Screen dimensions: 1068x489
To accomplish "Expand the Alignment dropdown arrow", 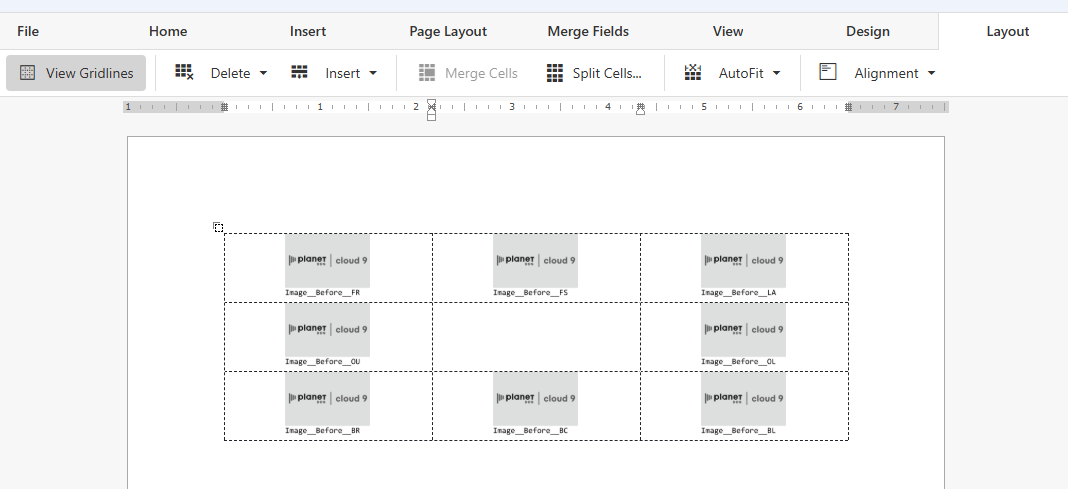I will 932,73.
